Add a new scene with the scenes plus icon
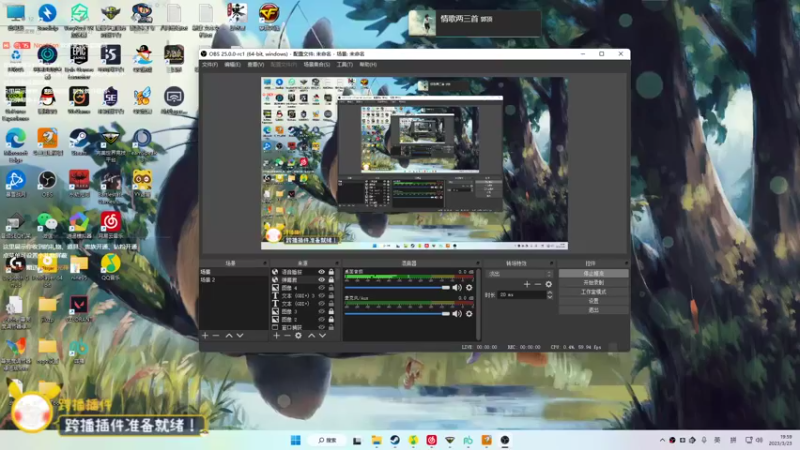Image resolution: width=800 pixels, height=450 pixels. pos(205,336)
